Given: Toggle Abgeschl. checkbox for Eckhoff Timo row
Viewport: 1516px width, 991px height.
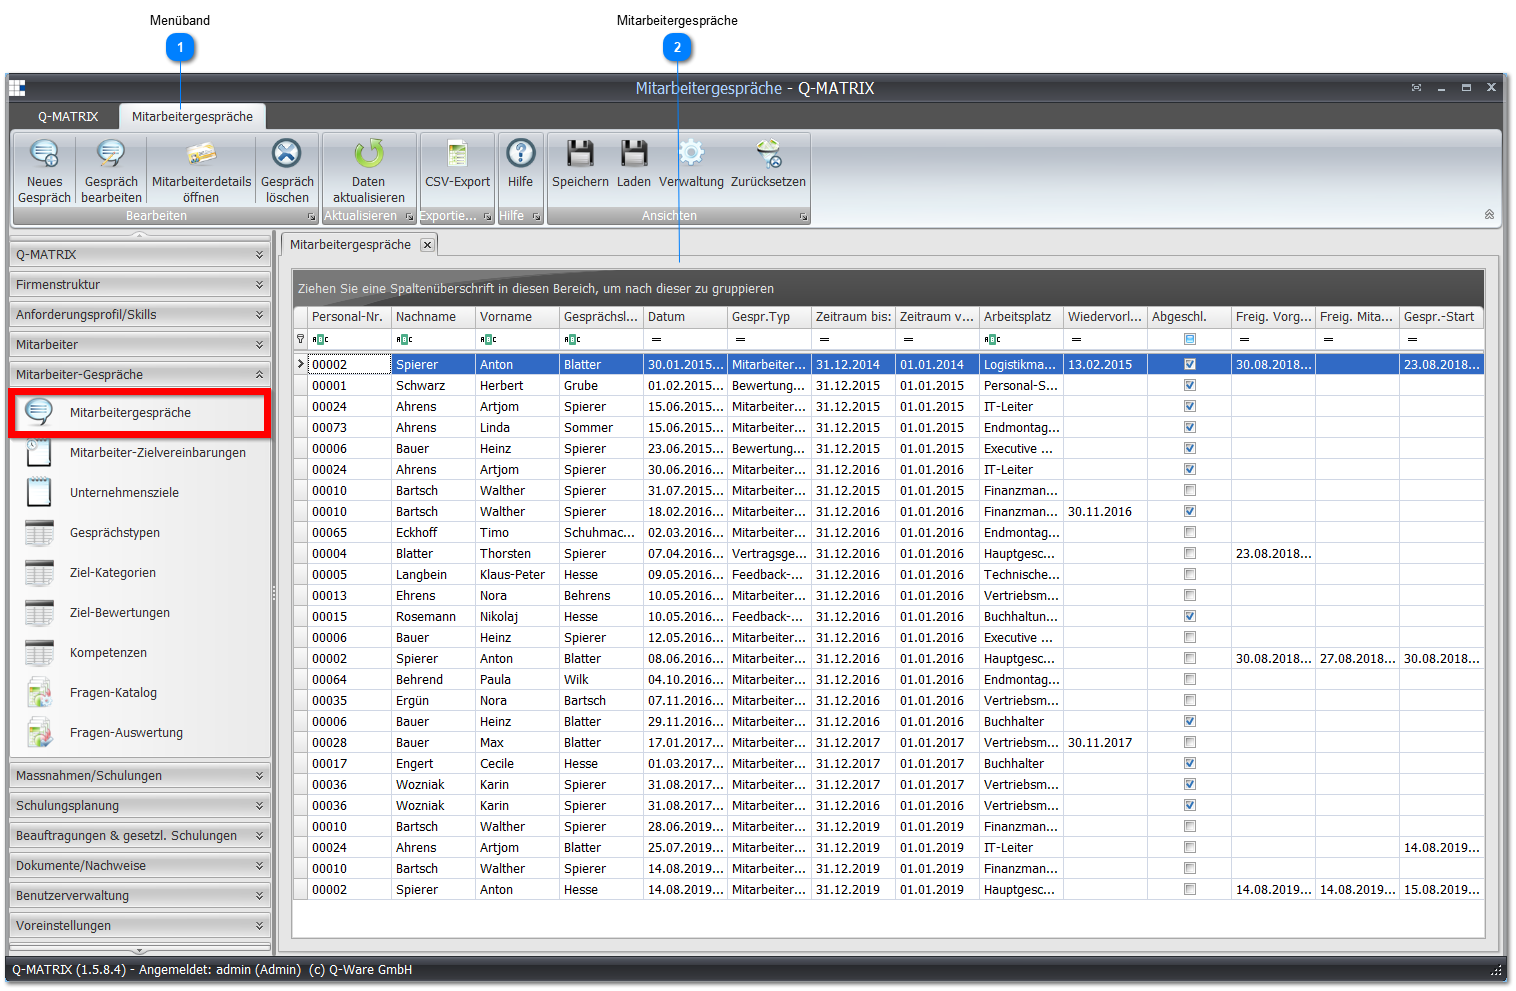Looking at the screenshot, I should tap(1190, 533).
